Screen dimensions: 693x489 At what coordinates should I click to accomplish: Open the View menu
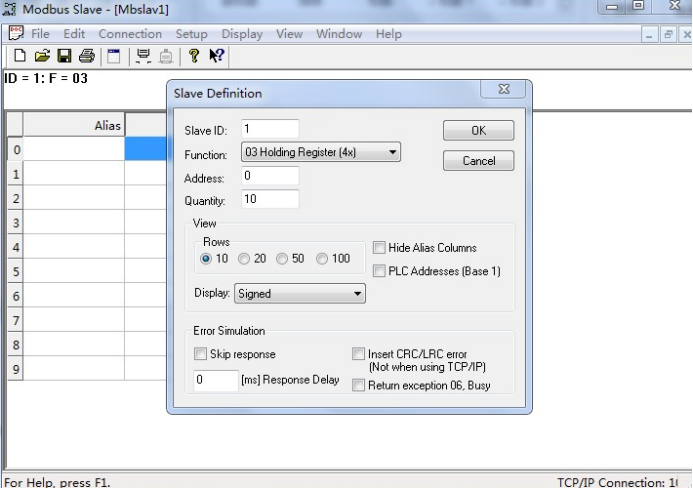(x=289, y=34)
